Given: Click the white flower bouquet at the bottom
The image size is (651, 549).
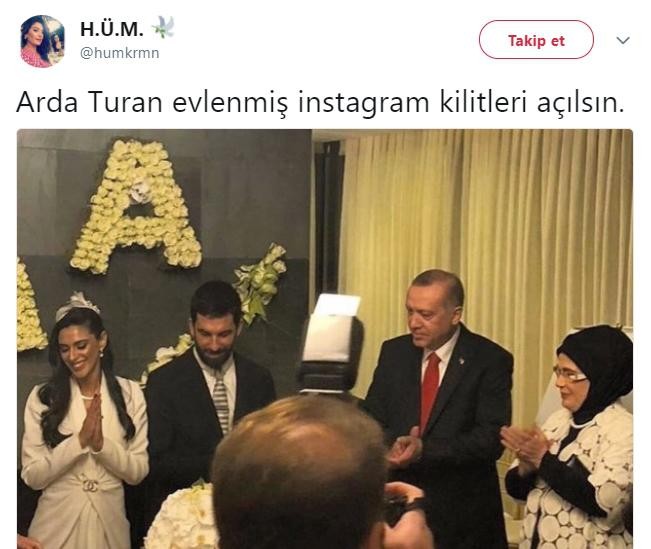Looking at the screenshot, I should (183, 517).
